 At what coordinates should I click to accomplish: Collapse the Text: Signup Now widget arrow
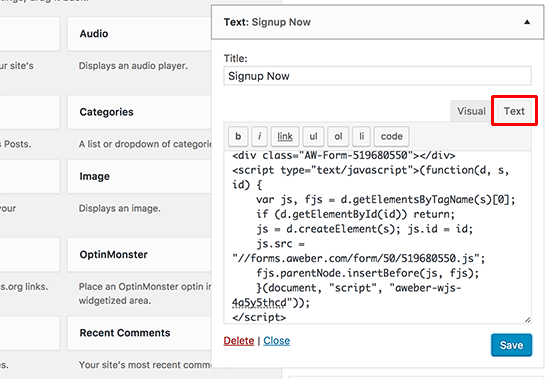click(527, 22)
